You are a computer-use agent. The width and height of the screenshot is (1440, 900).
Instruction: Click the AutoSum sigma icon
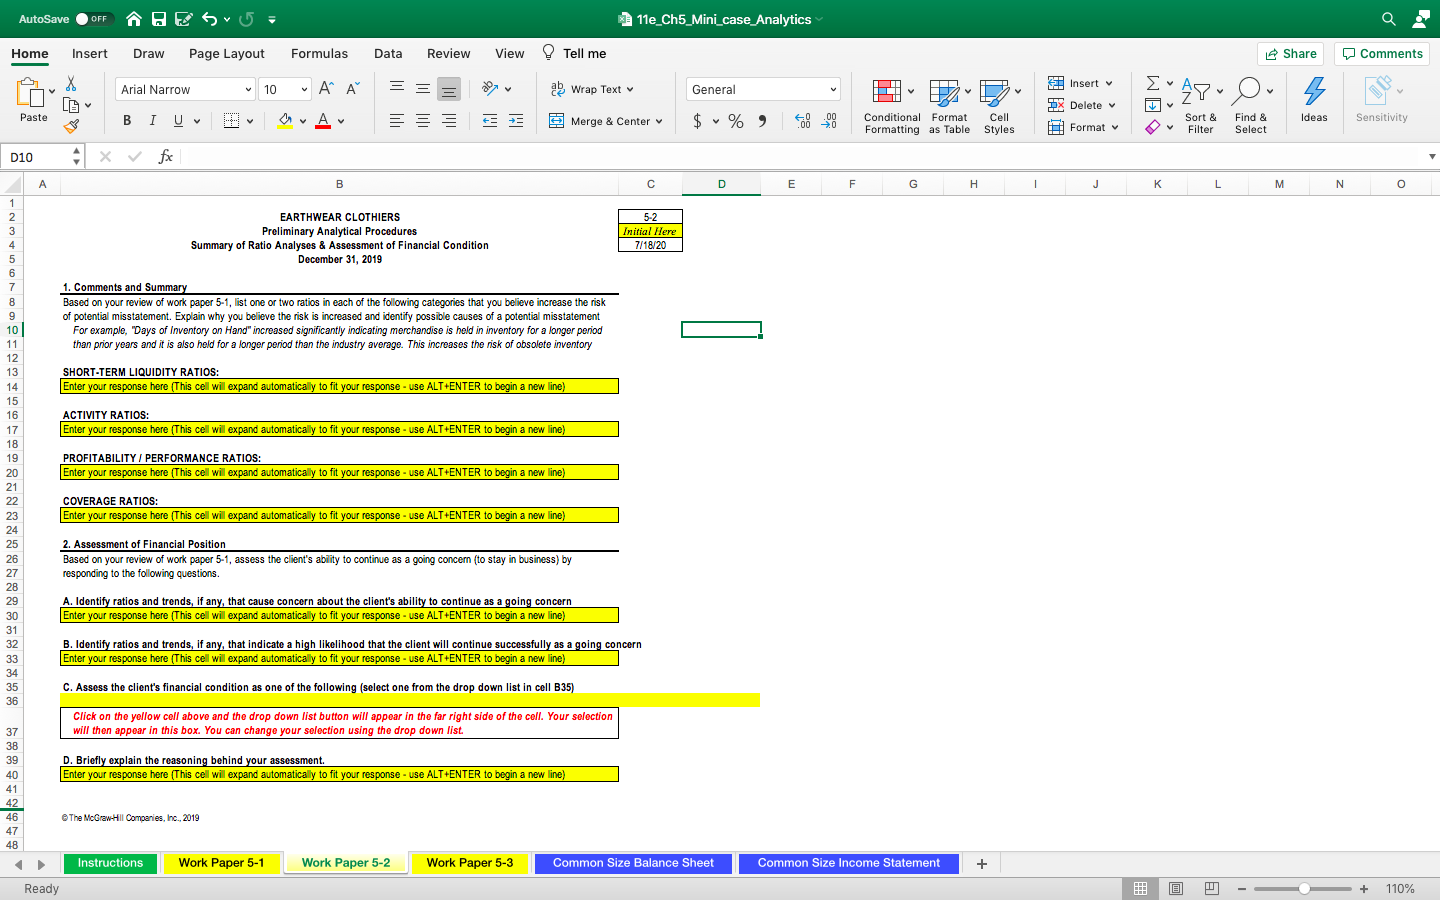pyautogui.click(x=1153, y=83)
